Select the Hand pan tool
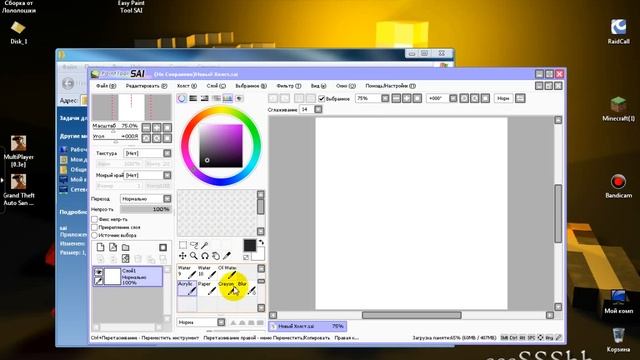This screenshot has height=360, width=640. point(216,256)
